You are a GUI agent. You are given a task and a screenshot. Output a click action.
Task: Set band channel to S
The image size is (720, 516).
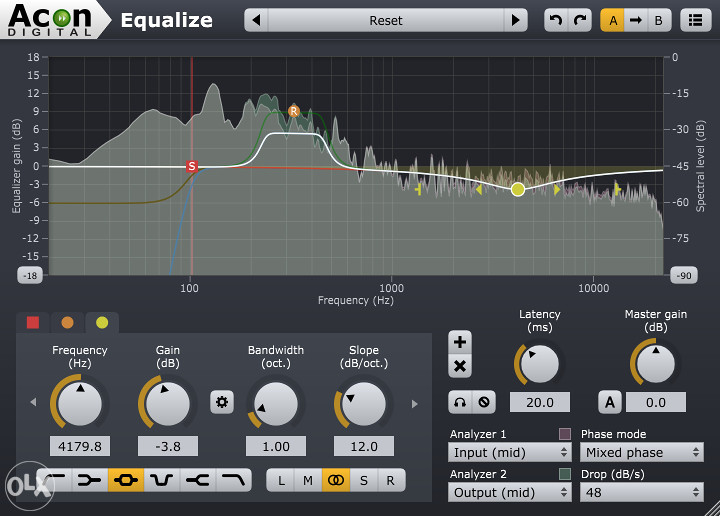point(364,480)
